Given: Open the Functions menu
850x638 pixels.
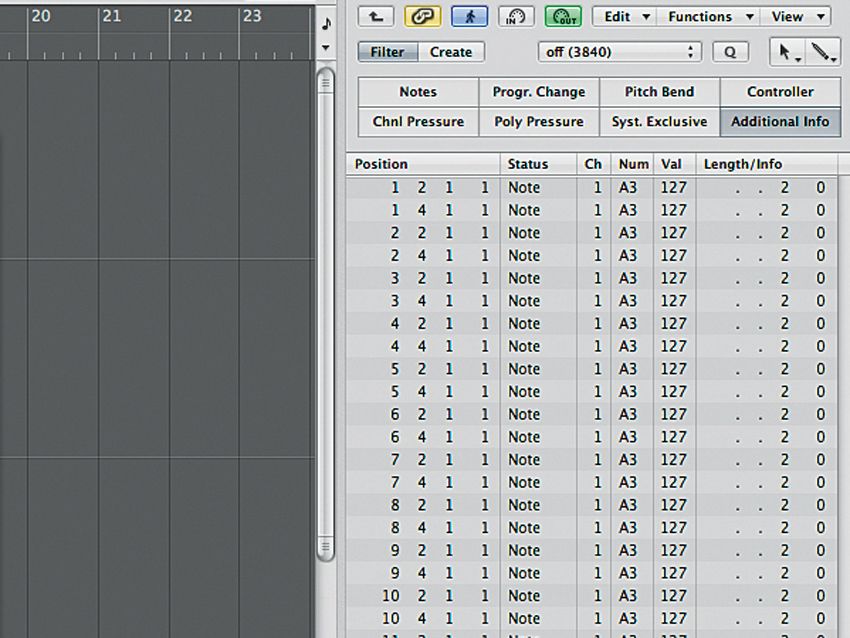Looking at the screenshot, I should click(x=707, y=16).
